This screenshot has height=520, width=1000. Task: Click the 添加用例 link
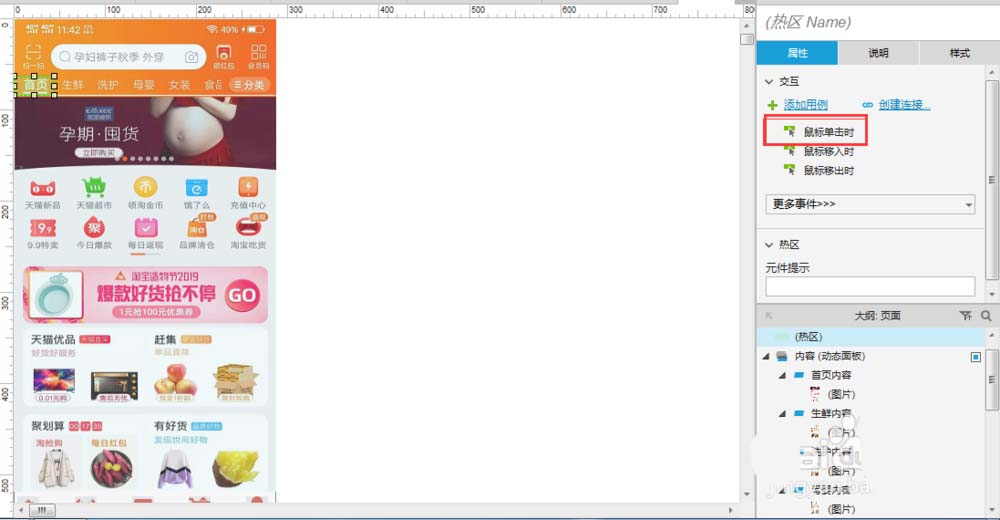pyautogui.click(x=805, y=105)
